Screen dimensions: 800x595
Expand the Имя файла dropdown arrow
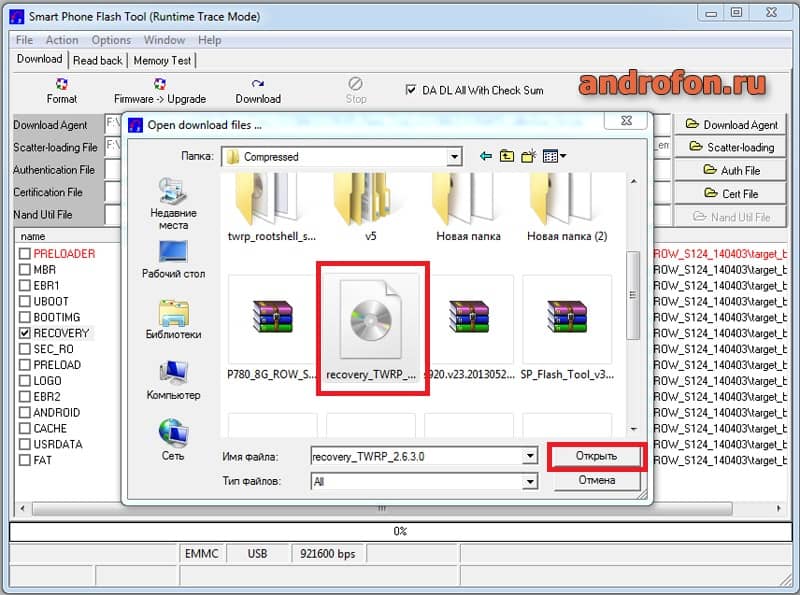tap(530, 456)
